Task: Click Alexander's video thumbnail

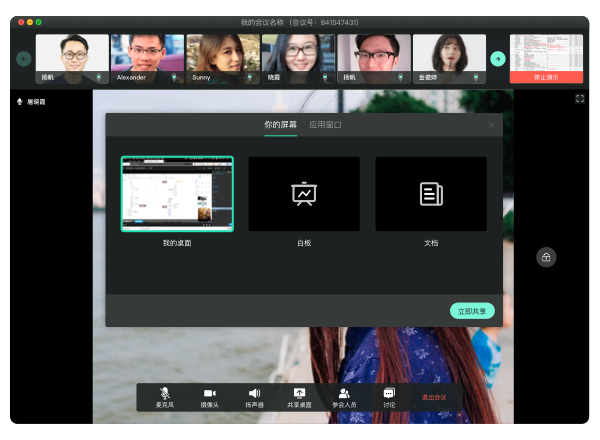Action: point(147,57)
